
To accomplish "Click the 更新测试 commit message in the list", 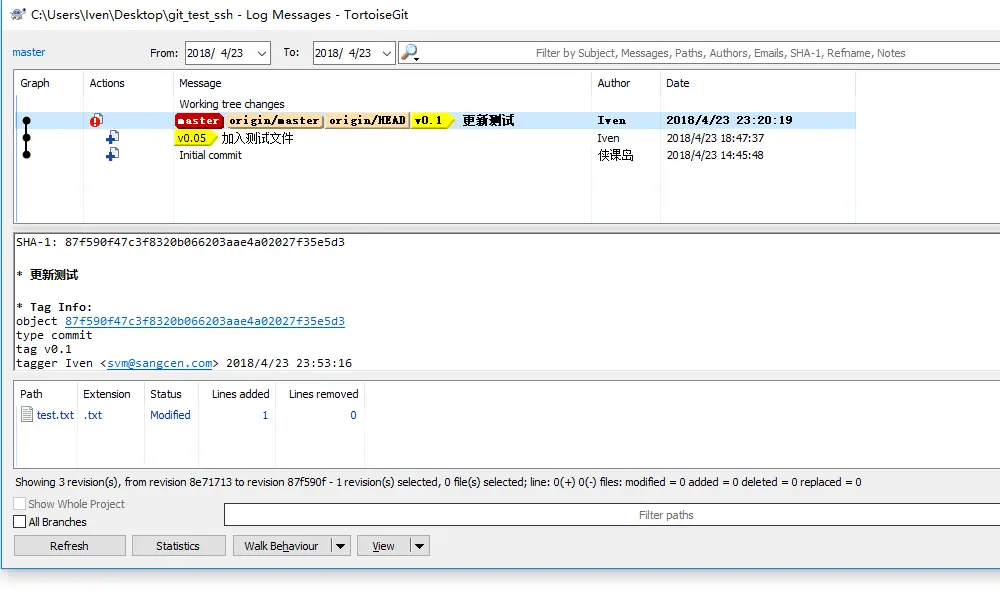I will point(489,121).
